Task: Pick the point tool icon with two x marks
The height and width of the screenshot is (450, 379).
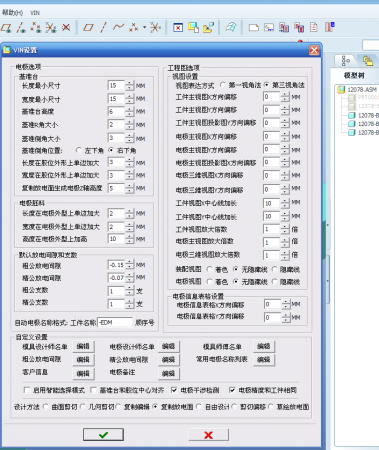Action: [36, 28]
